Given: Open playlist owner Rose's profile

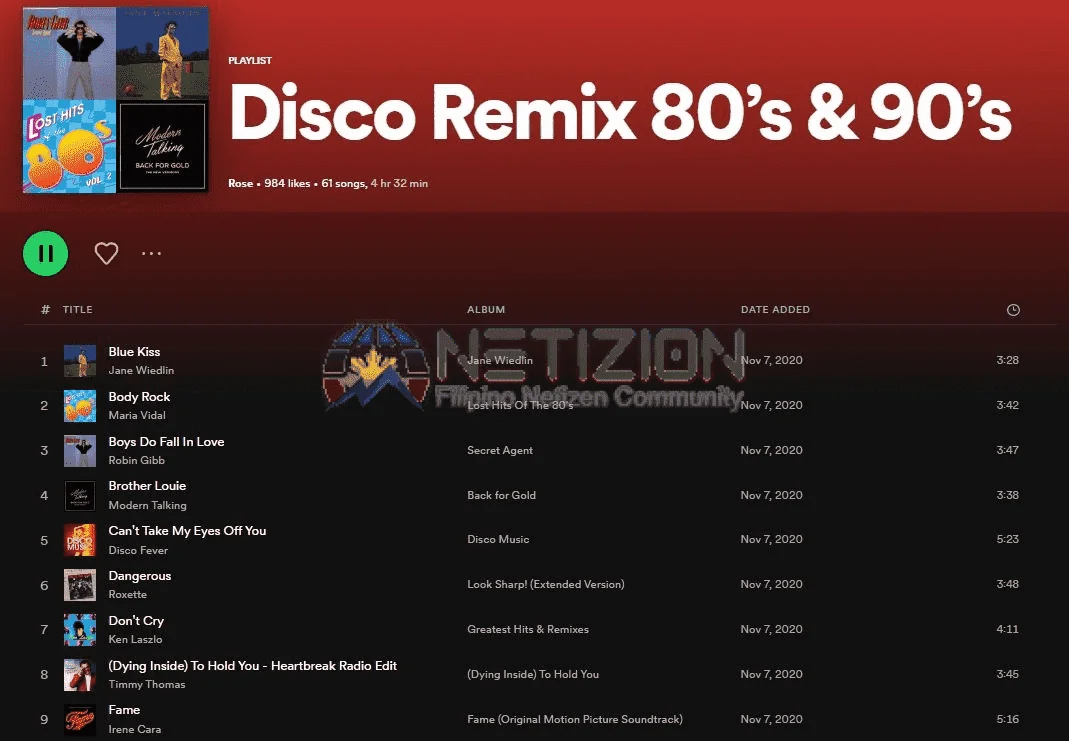Looking at the screenshot, I should [241, 183].
